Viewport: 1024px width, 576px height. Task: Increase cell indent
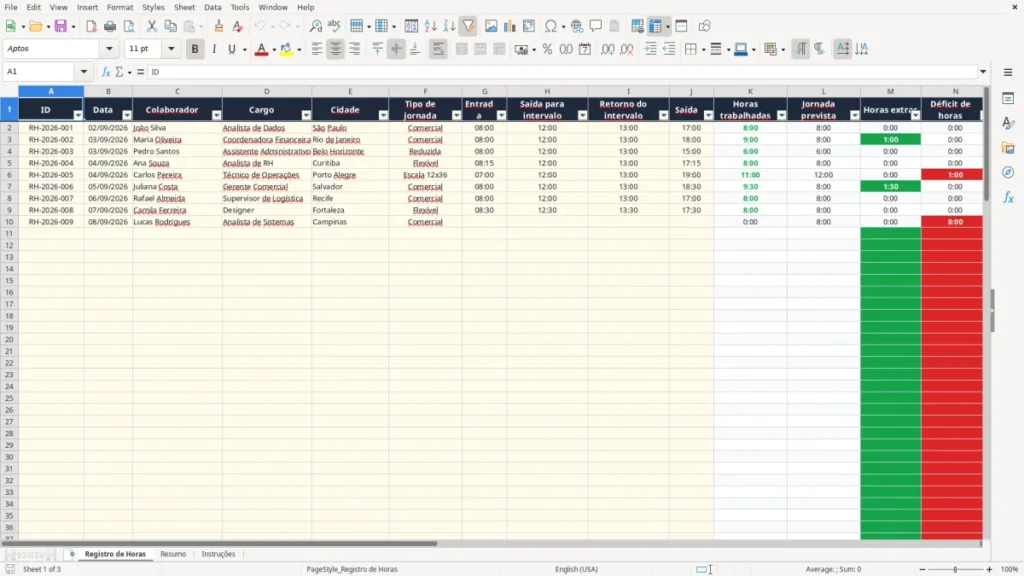pyautogui.click(x=650, y=49)
